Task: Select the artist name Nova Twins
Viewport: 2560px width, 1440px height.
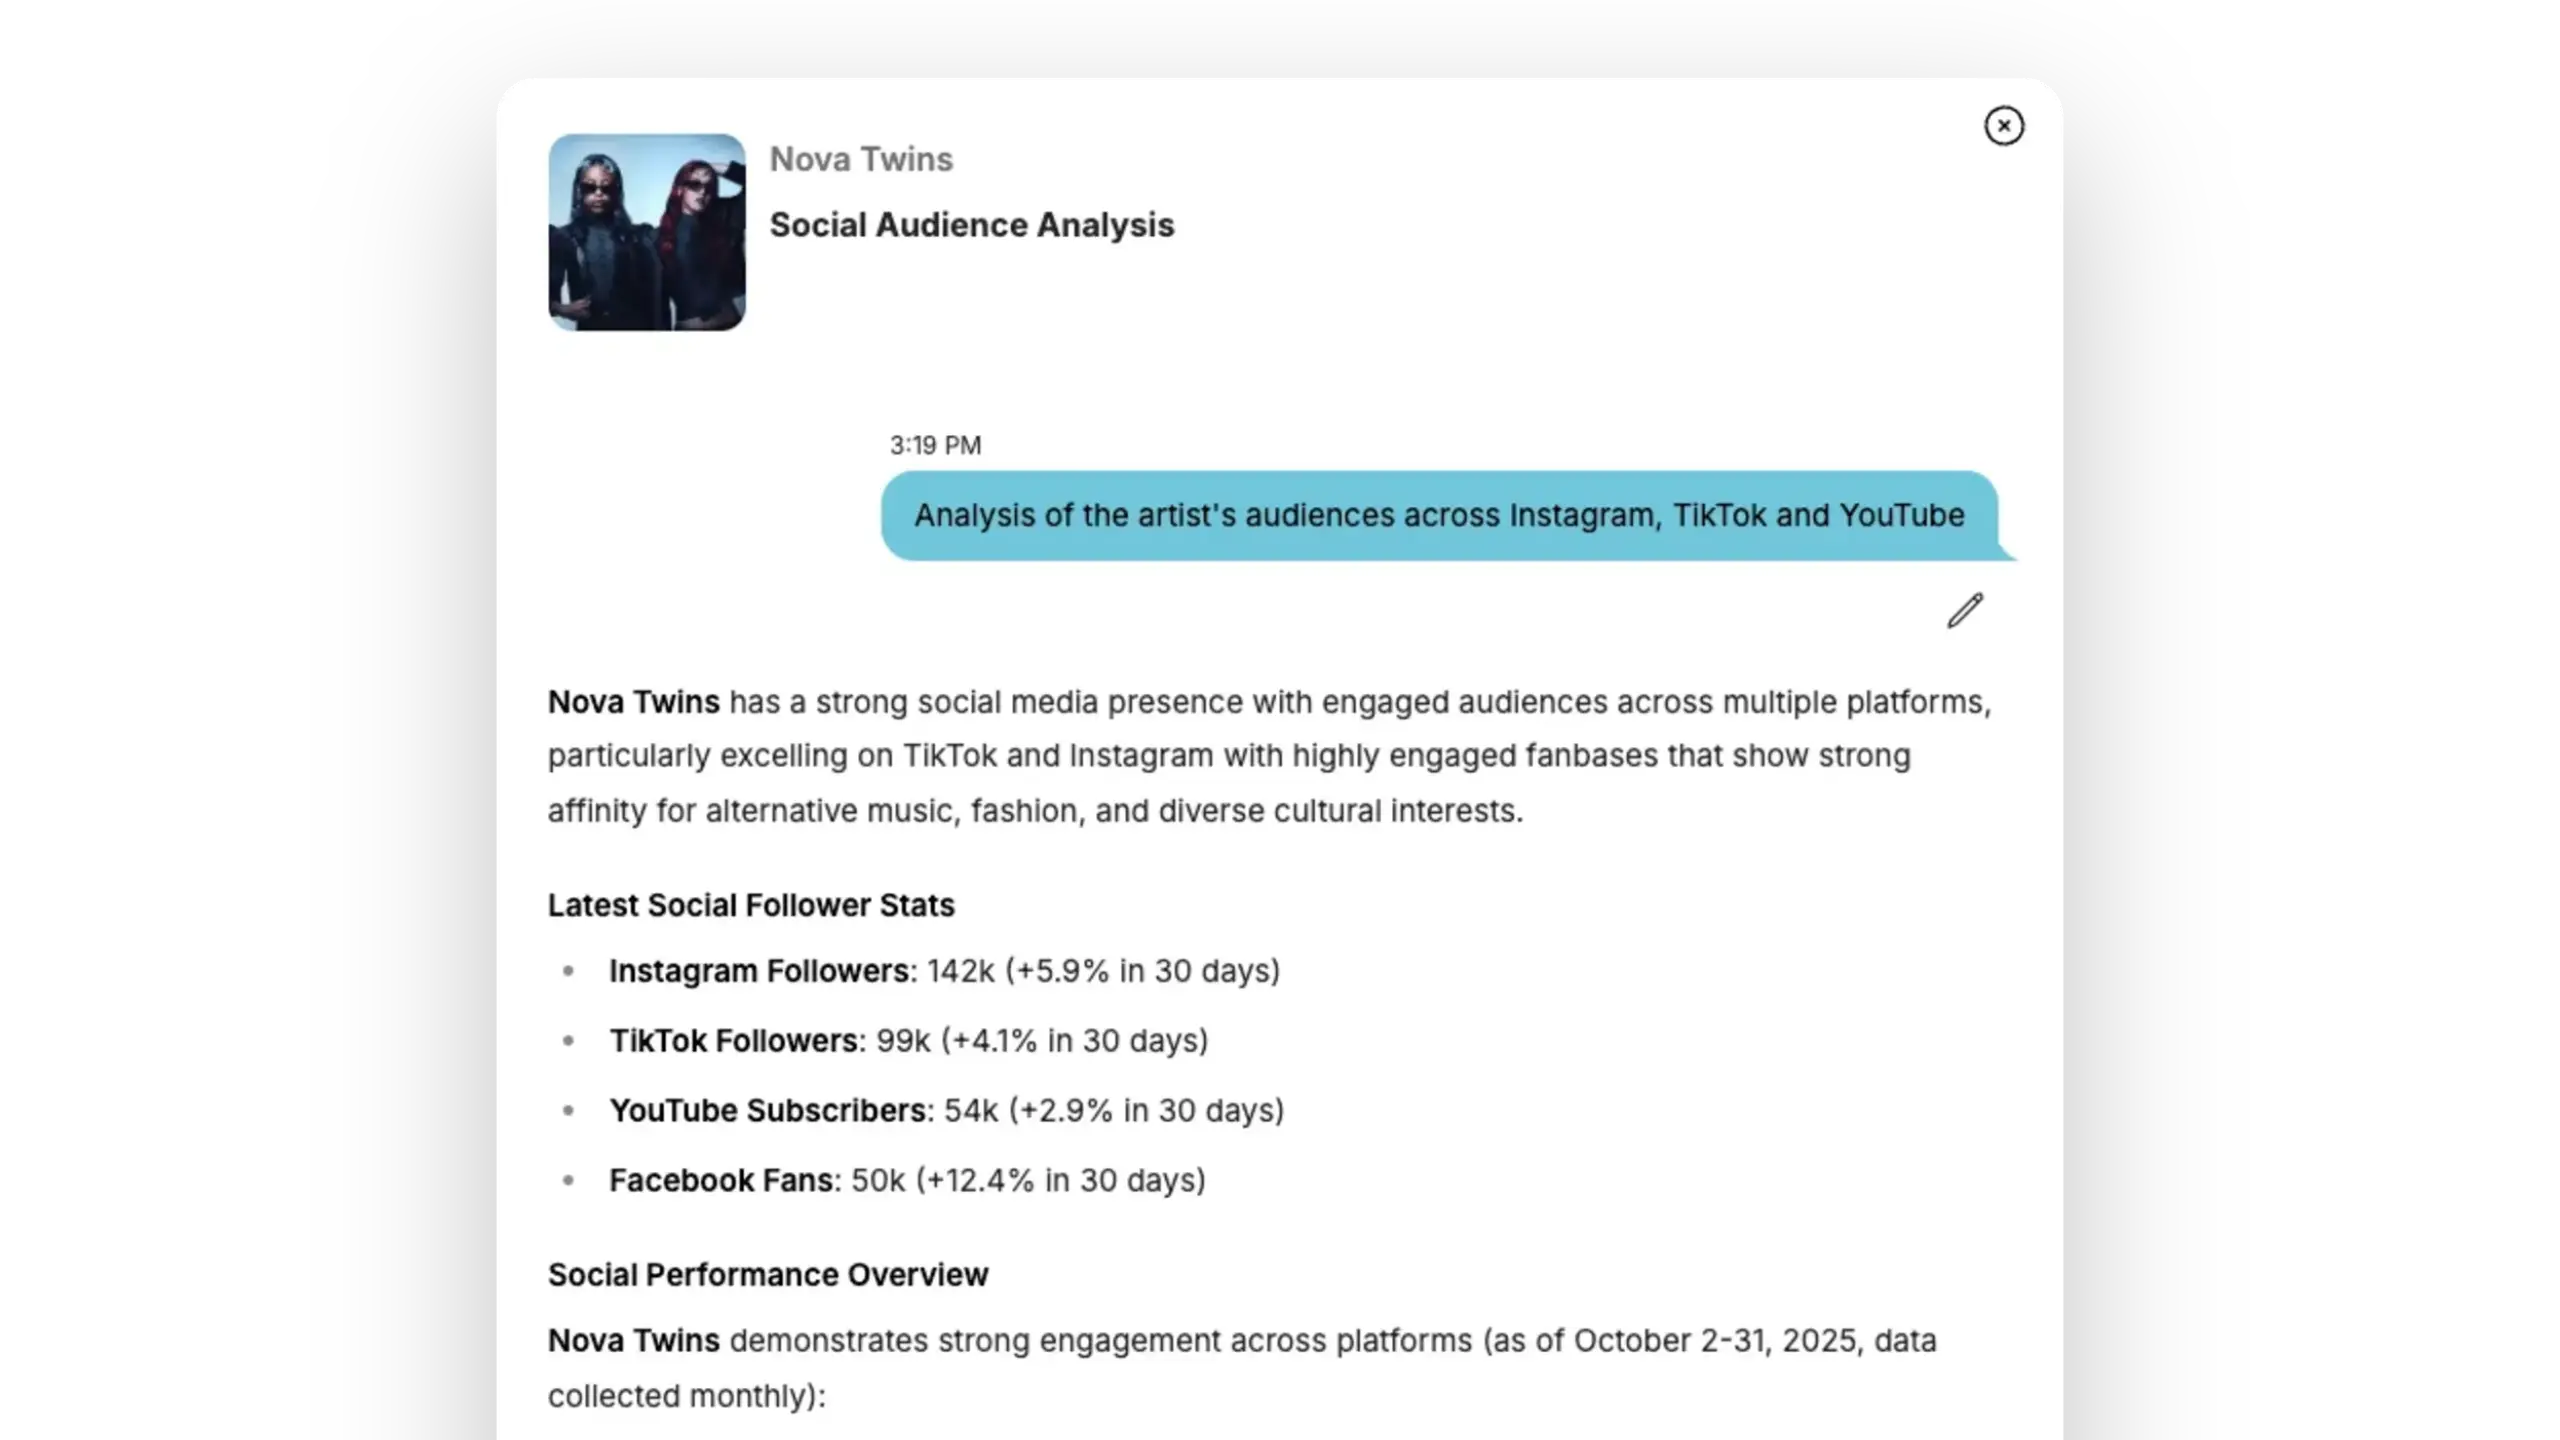Action: pyautogui.click(x=861, y=158)
